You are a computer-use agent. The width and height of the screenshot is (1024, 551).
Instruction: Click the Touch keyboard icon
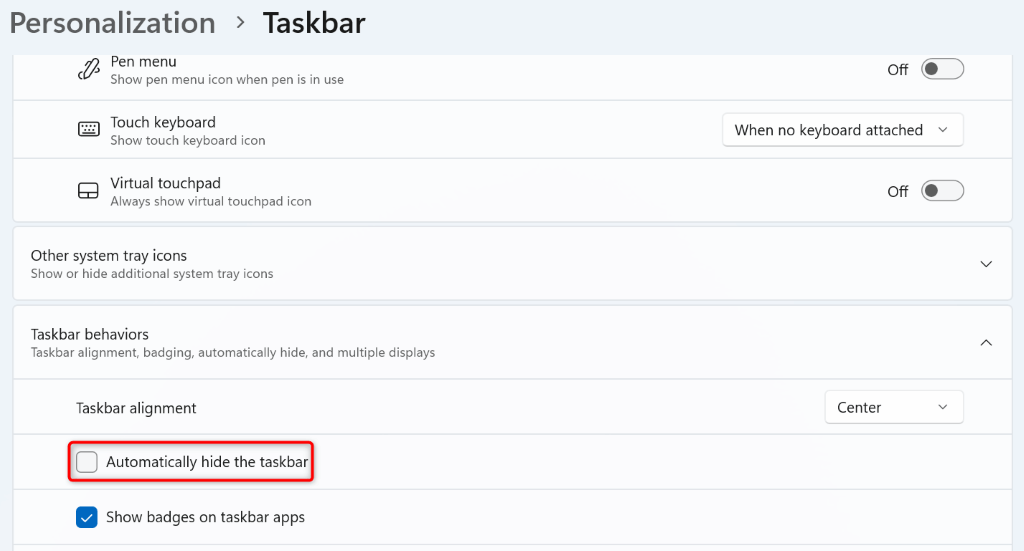coord(89,130)
